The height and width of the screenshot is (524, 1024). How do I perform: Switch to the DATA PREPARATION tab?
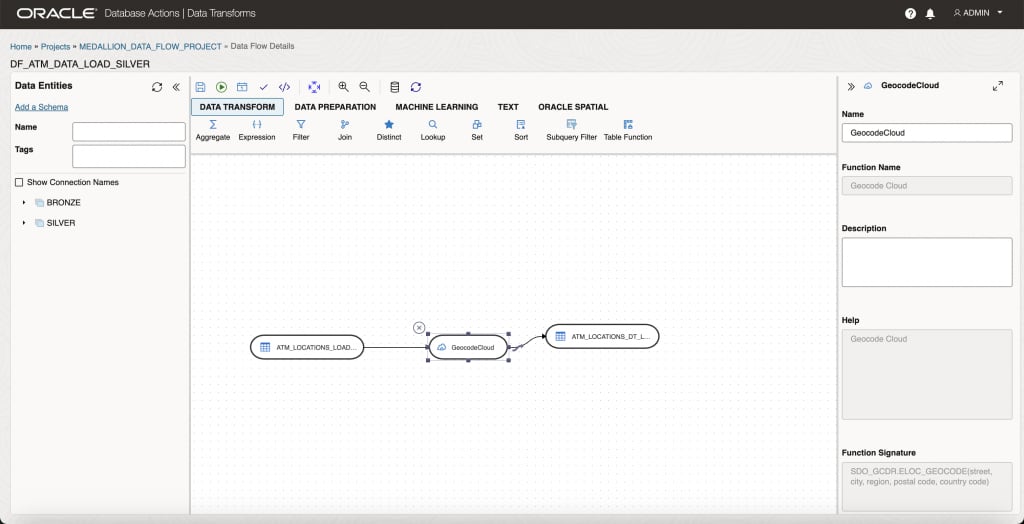(x=335, y=107)
